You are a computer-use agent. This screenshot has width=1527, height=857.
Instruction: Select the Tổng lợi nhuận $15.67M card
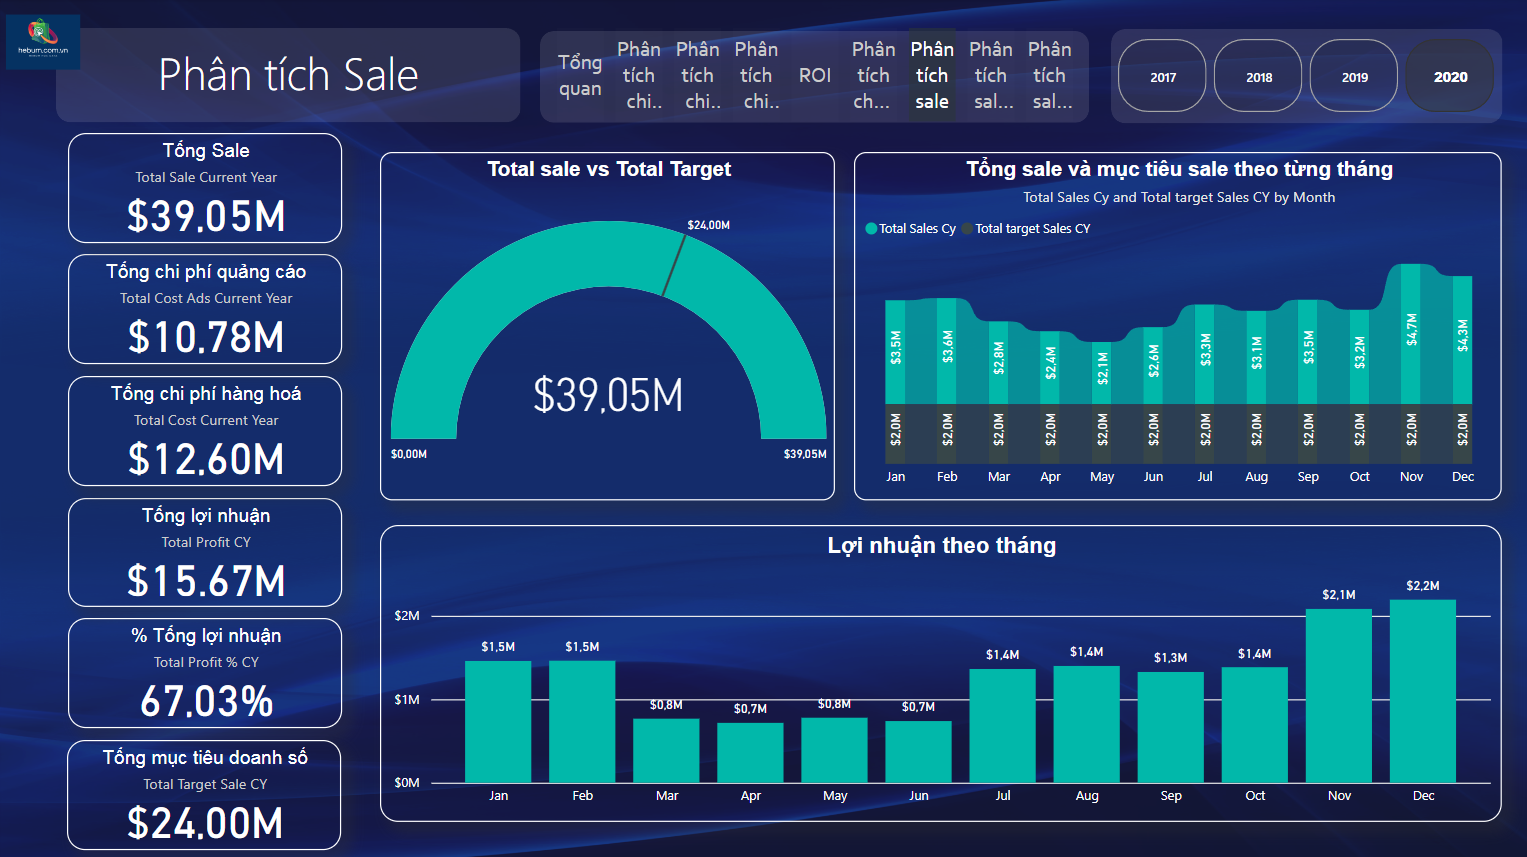tap(205, 553)
